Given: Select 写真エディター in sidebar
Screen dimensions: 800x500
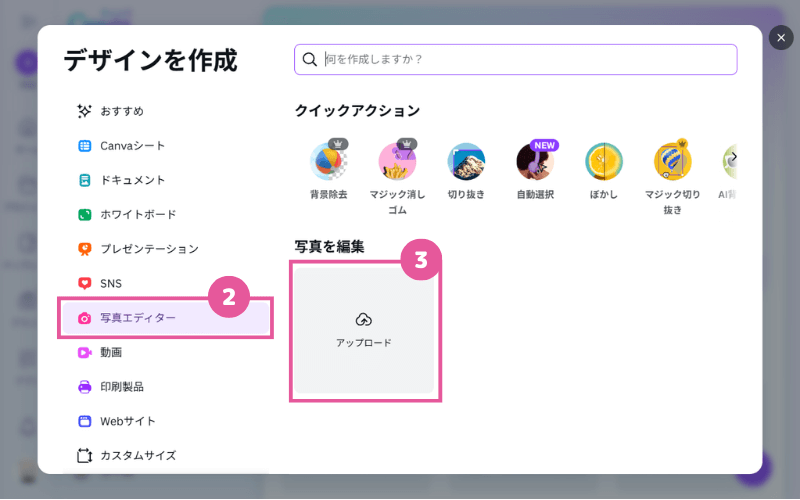Looking at the screenshot, I should (x=137, y=318).
